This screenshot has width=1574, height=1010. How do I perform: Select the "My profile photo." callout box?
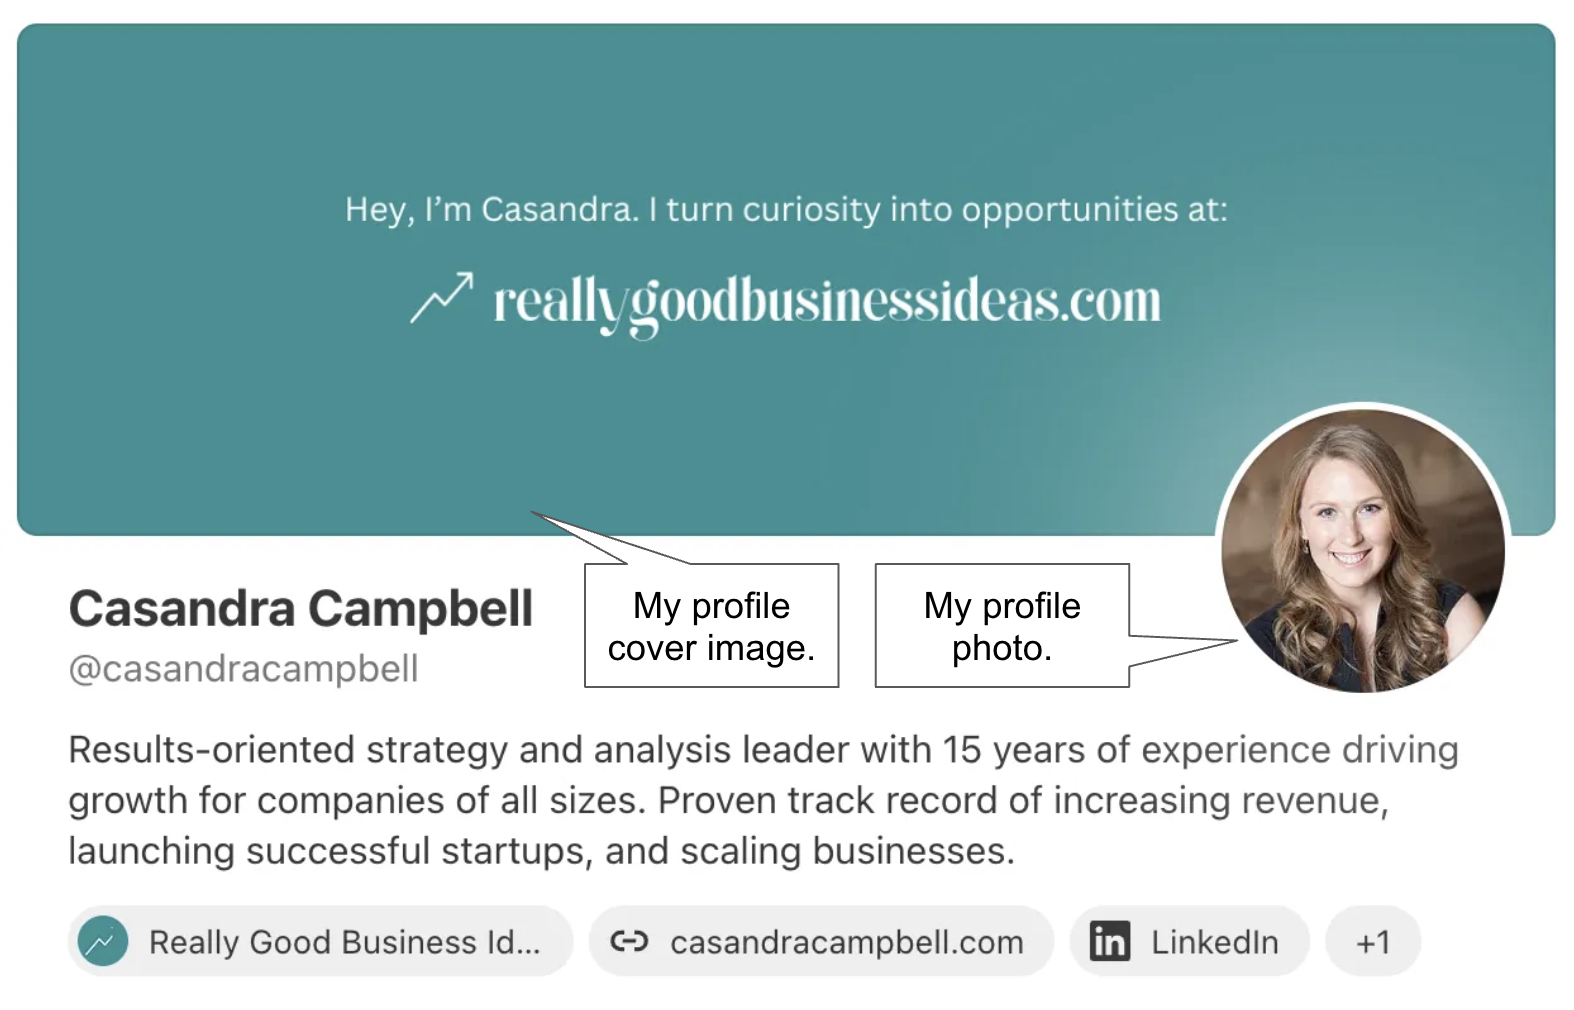tap(1001, 627)
